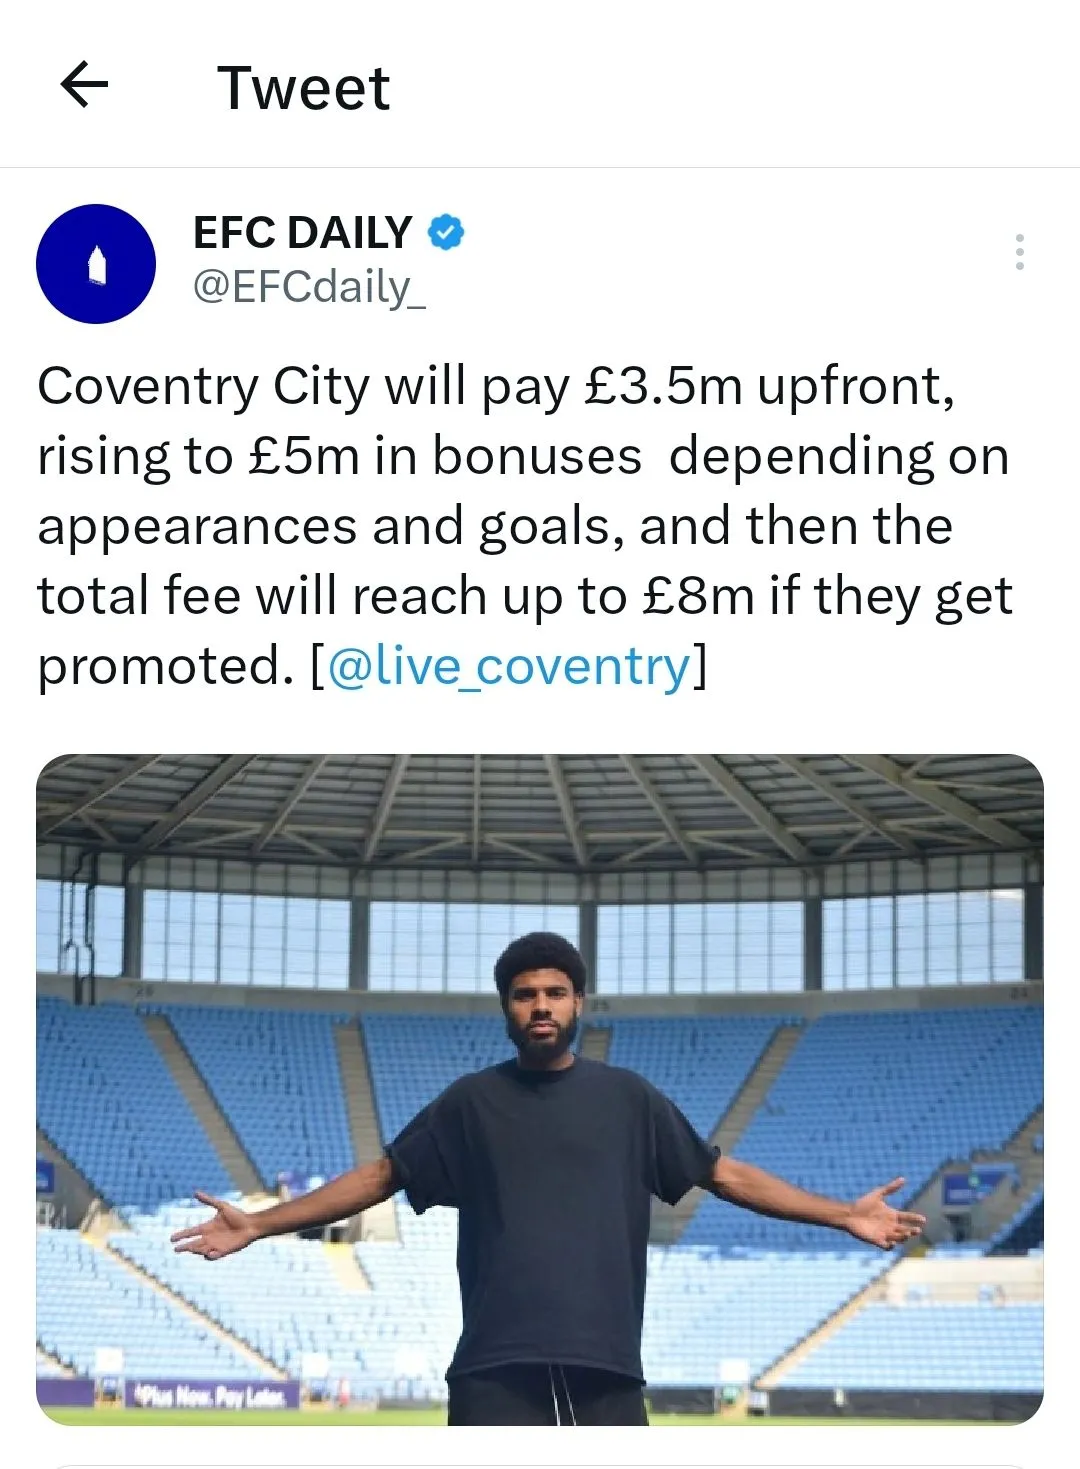Open the attached stadium photo

click(540, 1089)
